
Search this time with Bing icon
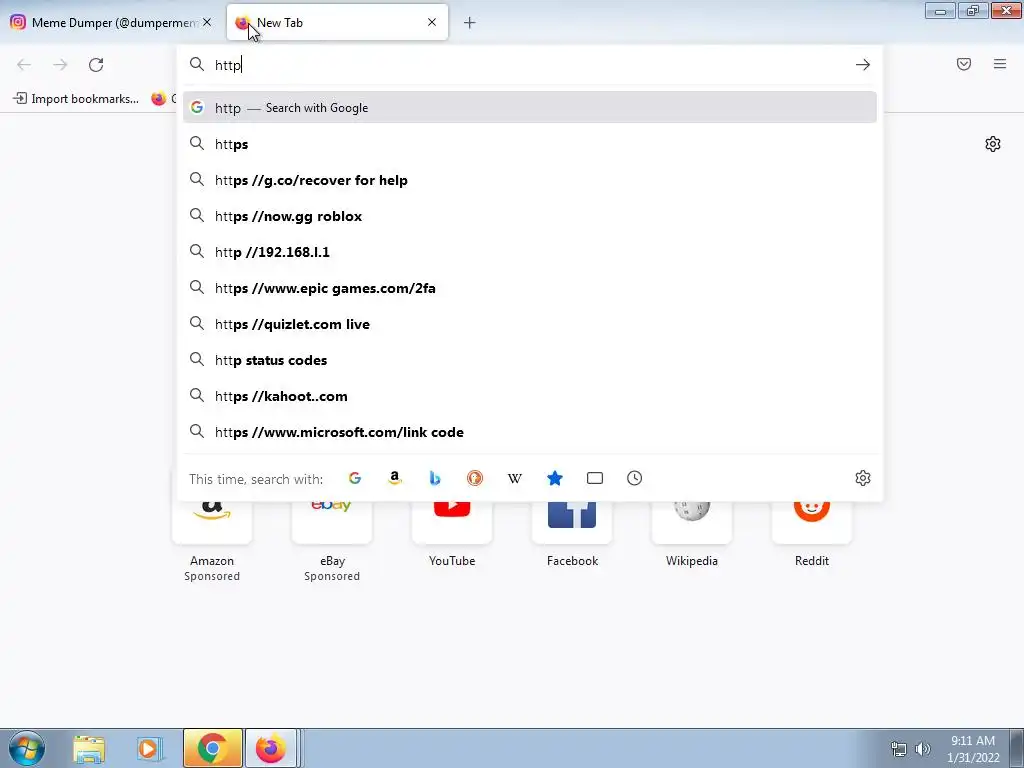[x=435, y=478]
